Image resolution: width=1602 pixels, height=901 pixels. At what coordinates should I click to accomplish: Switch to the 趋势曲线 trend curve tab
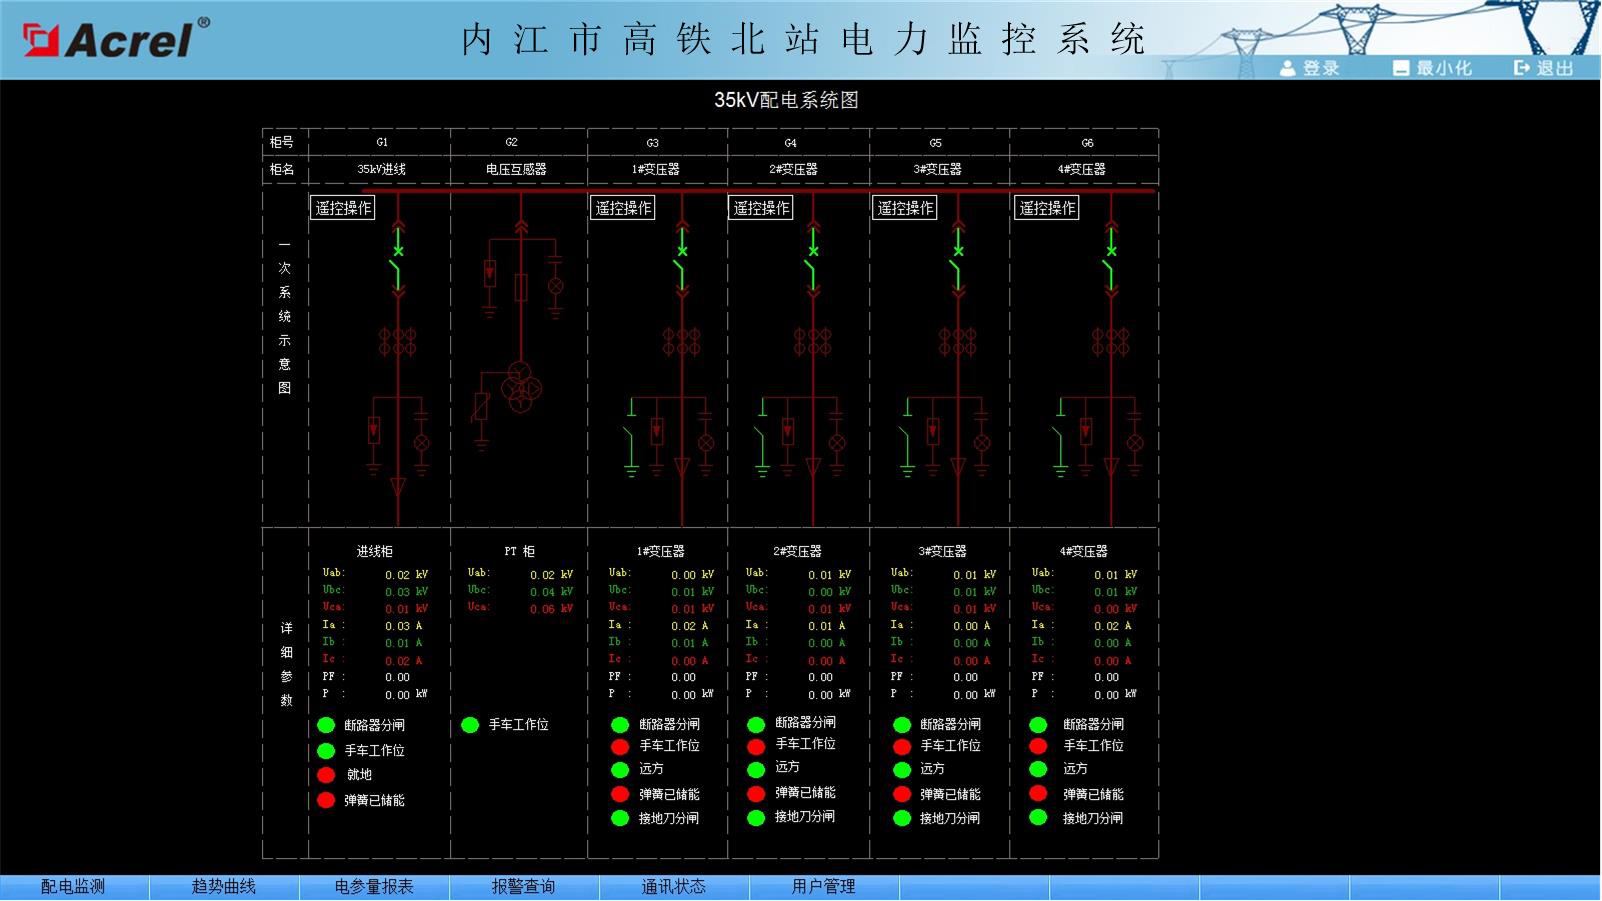pyautogui.click(x=224, y=887)
